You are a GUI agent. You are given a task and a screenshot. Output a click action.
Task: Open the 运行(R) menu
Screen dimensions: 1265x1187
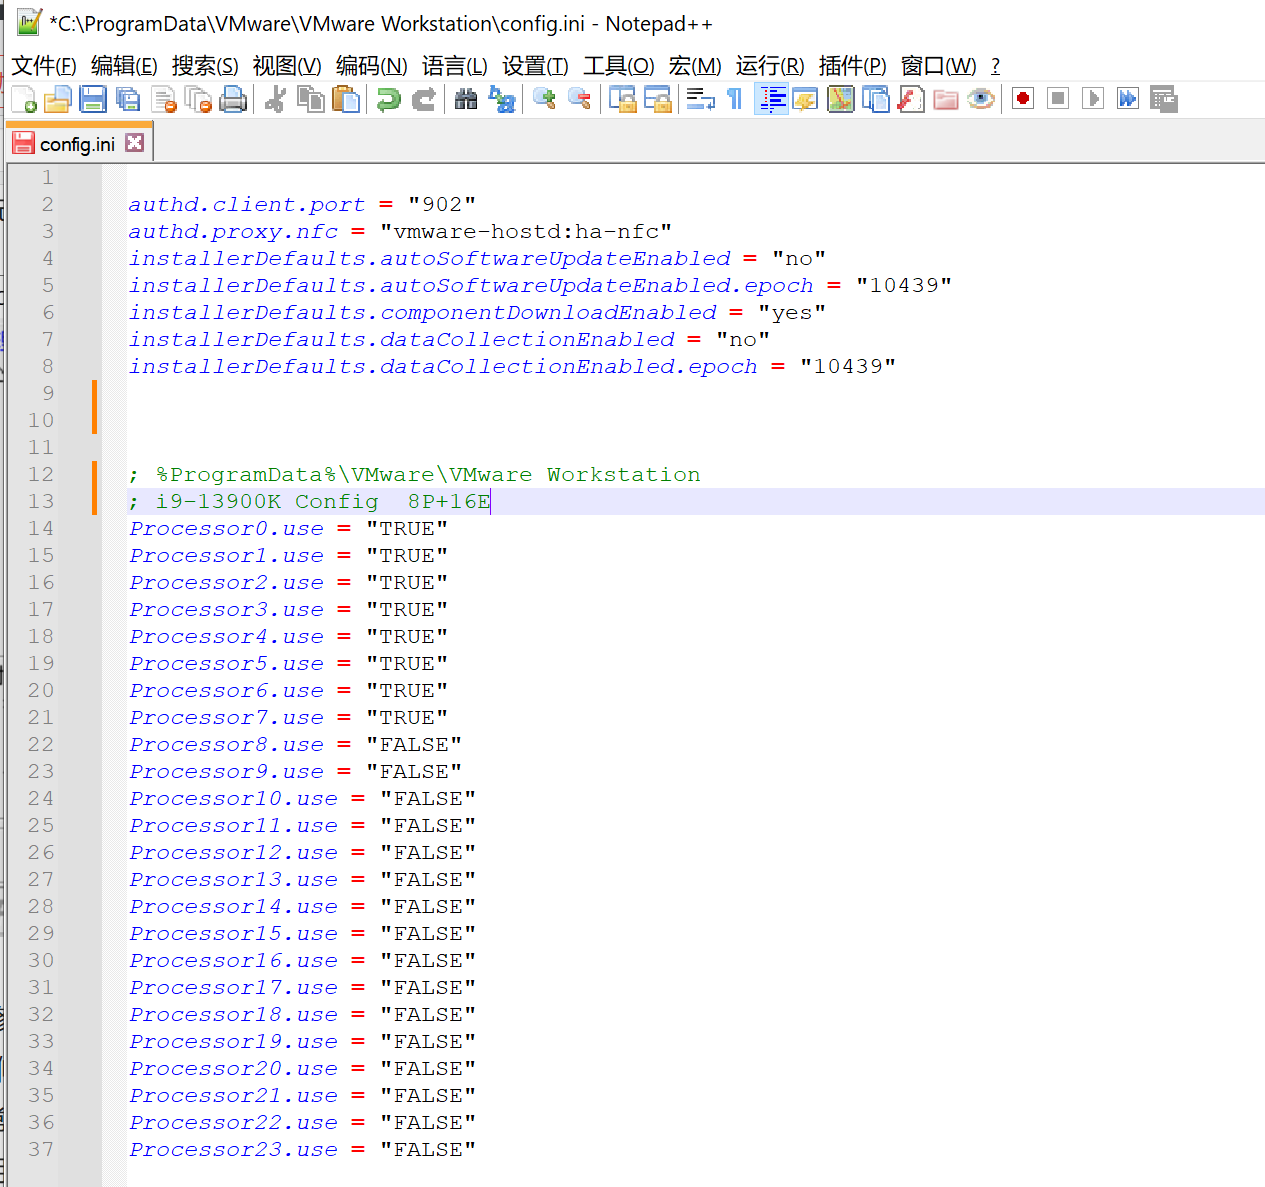pos(770,66)
